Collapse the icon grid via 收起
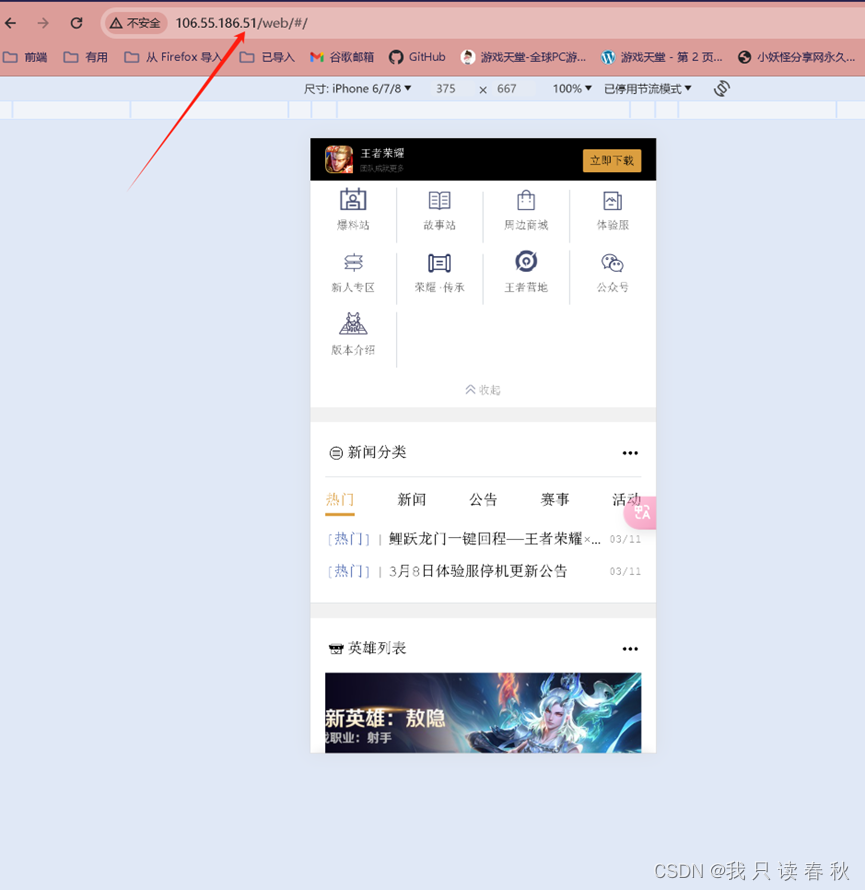Viewport: 865px width, 890px height. pos(483,390)
